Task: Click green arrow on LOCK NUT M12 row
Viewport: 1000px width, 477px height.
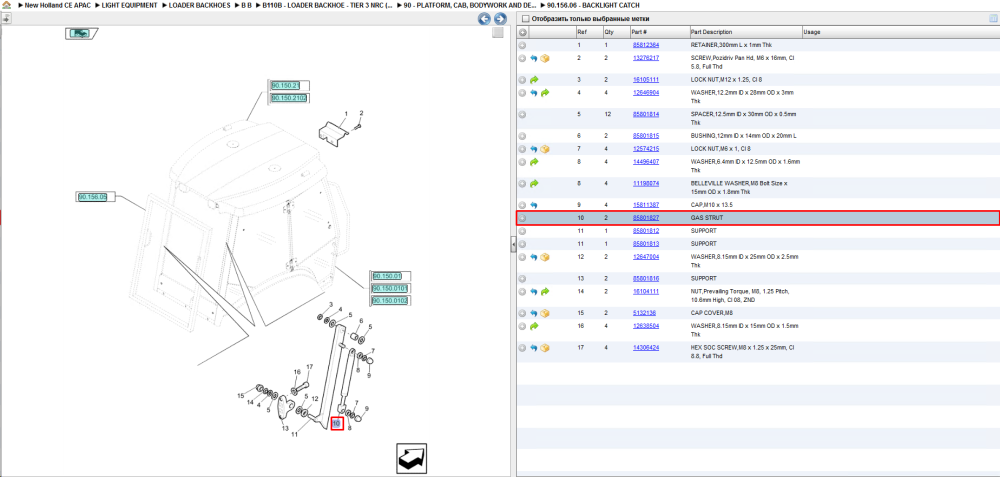Action: pyautogui.click(x=534, y=80)
